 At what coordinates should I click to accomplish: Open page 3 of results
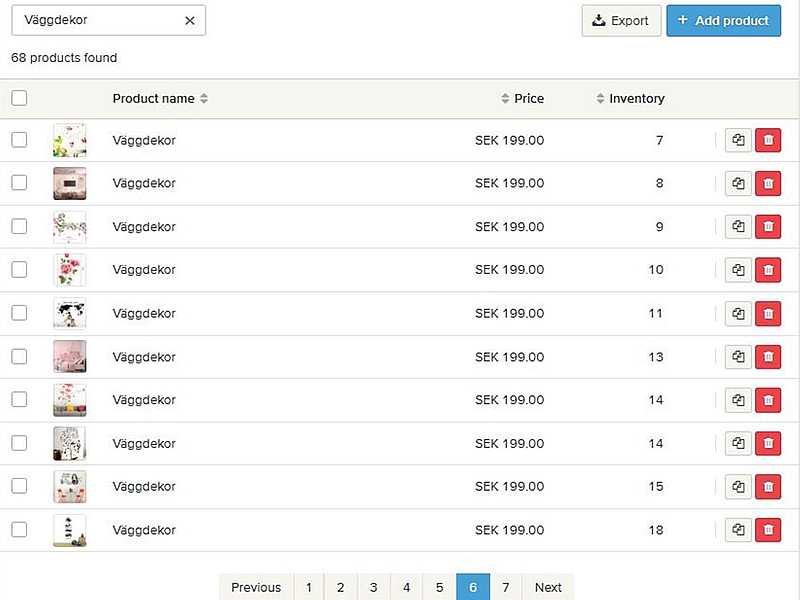[x=373, y=587]
